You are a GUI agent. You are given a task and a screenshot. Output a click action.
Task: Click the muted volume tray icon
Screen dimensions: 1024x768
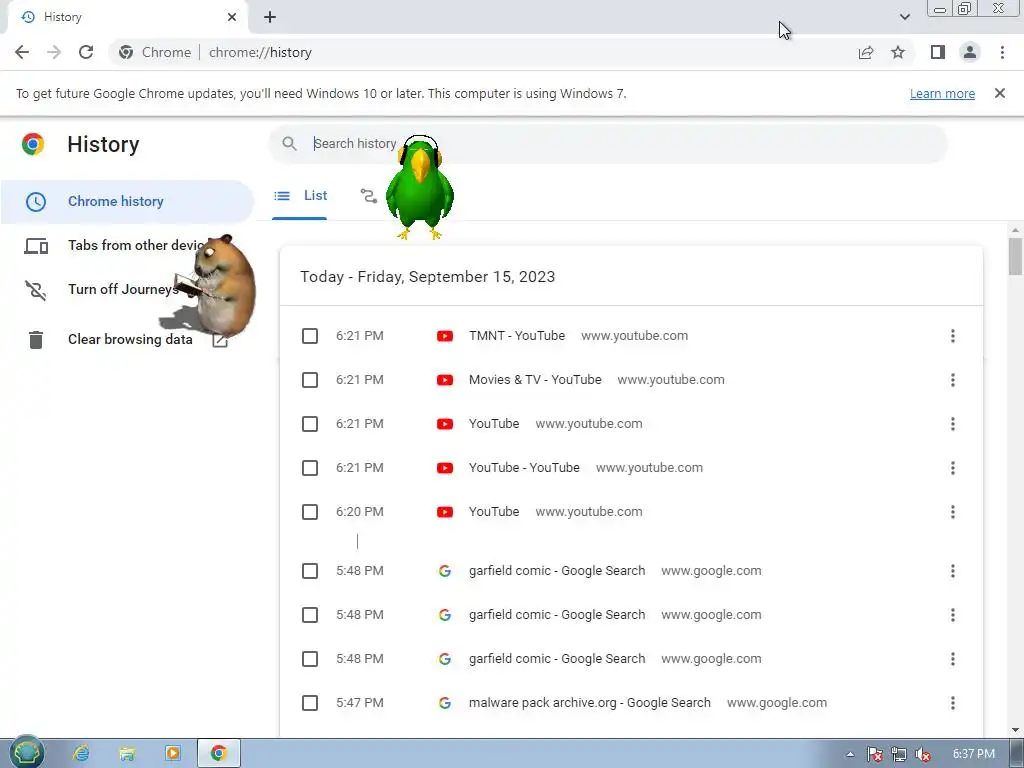(923, 754)
